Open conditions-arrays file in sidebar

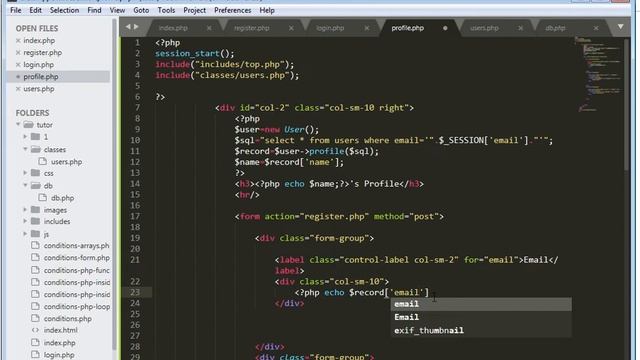click(x=76, y=246)
